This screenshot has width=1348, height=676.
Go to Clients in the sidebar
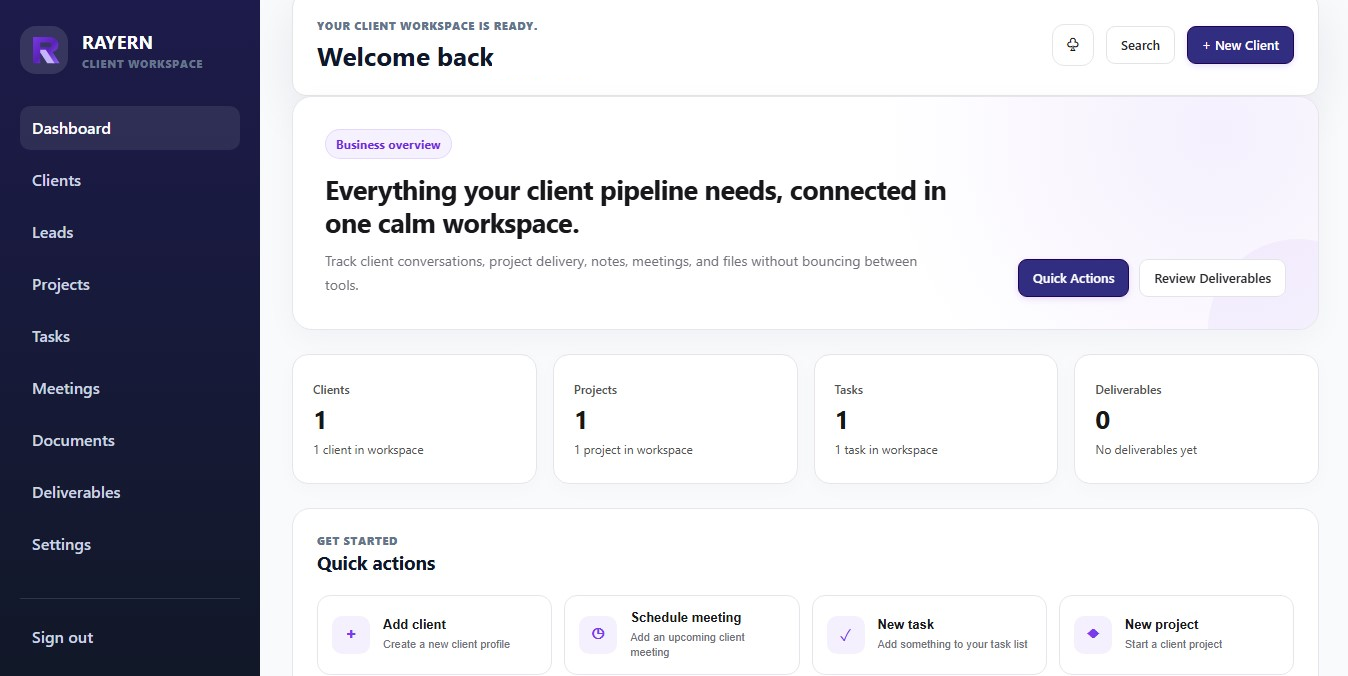point(130,180)
